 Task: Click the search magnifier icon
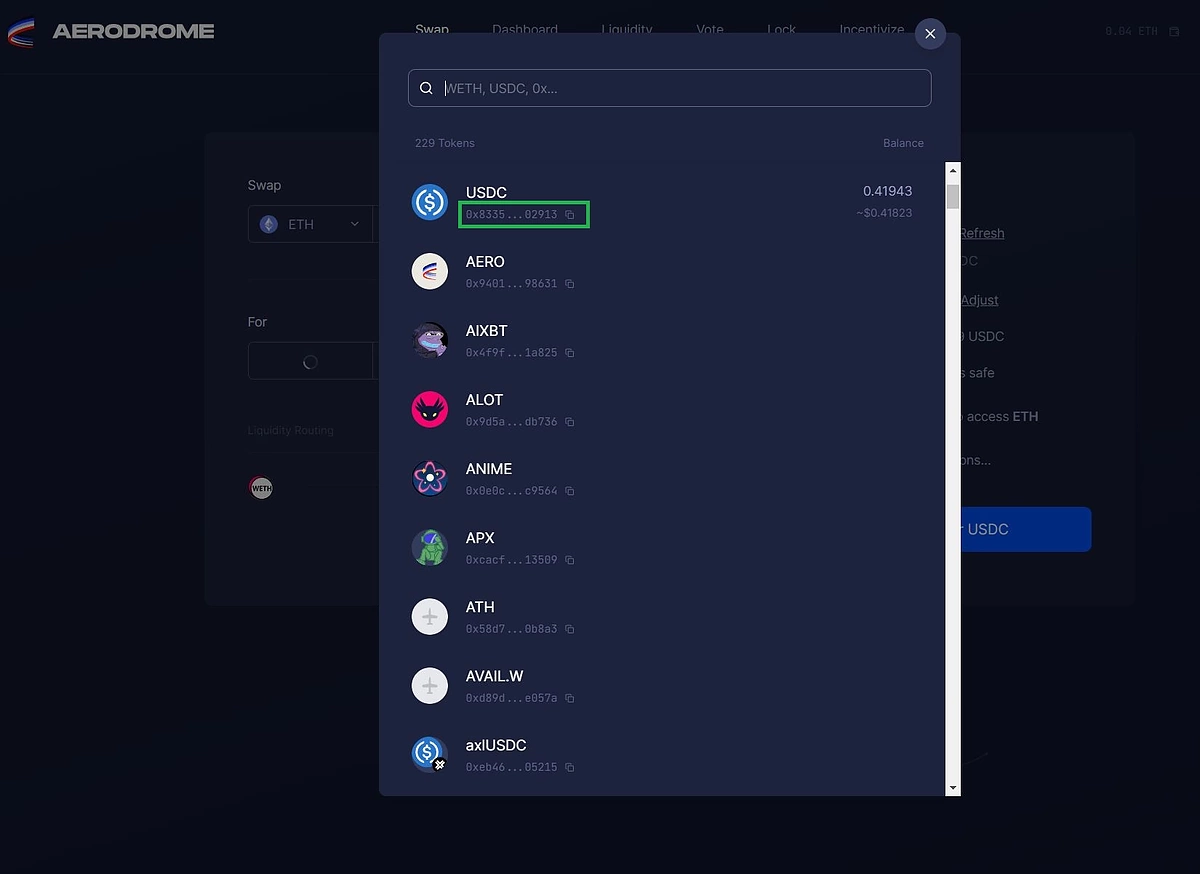point(426,88)
